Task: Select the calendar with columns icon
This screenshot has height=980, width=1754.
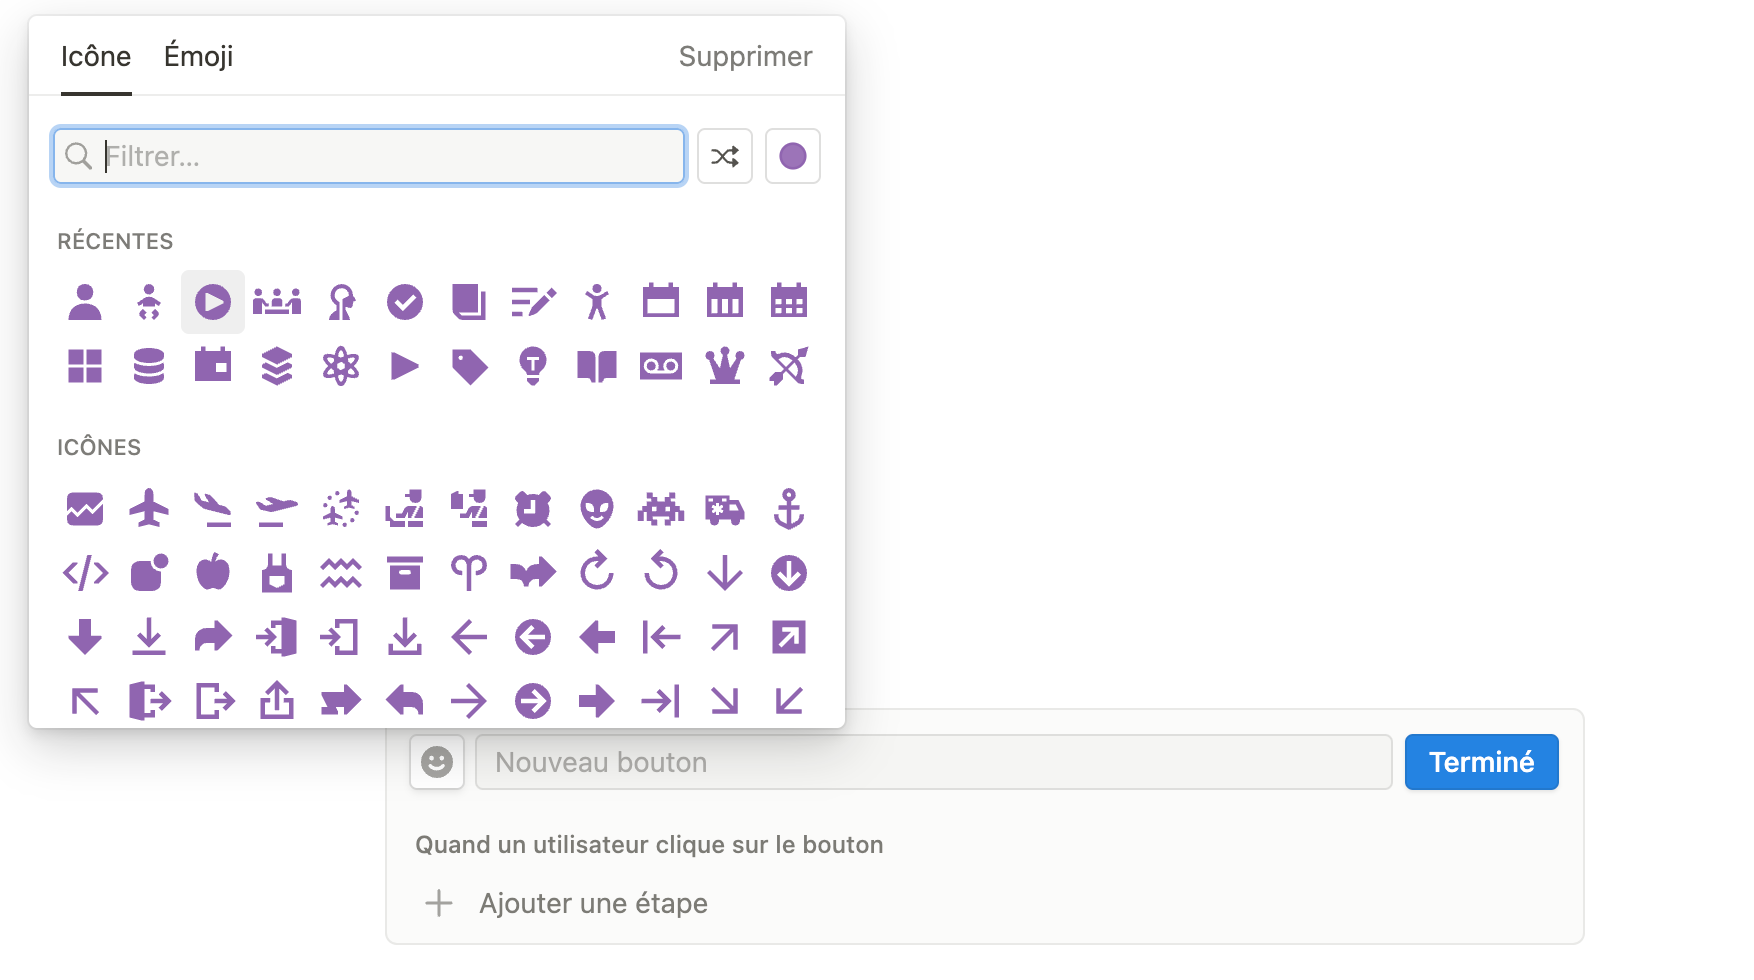Action: [x=725, y=301]
